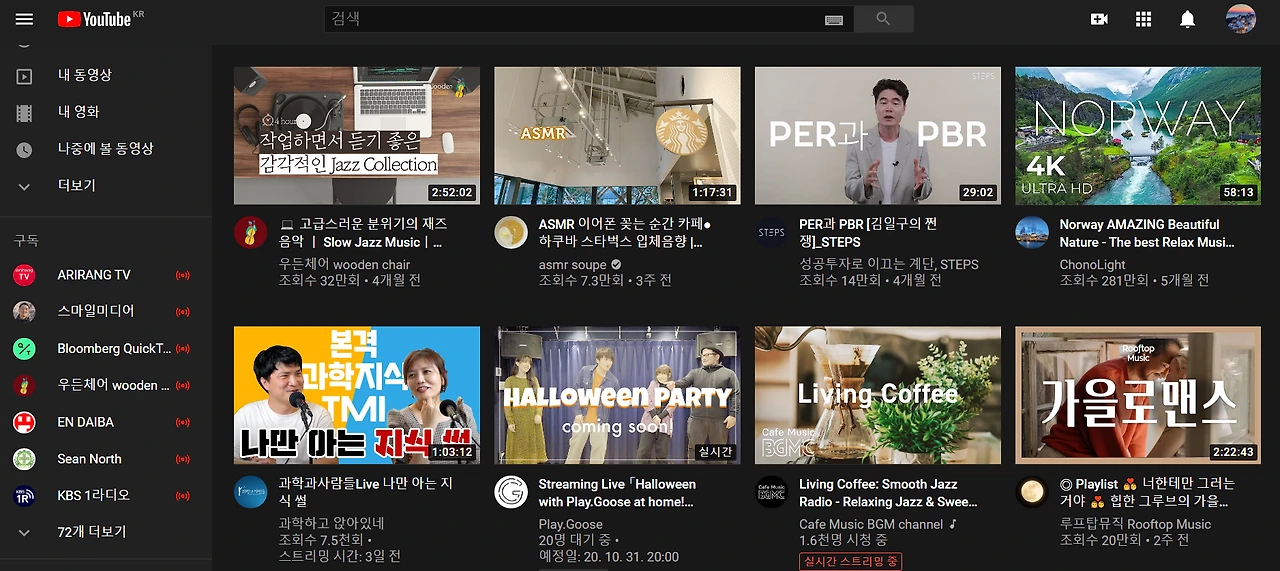1280x571 pixels.
Task: Click the 스마일미디어 channel avatar
Action: click(24, 311)
